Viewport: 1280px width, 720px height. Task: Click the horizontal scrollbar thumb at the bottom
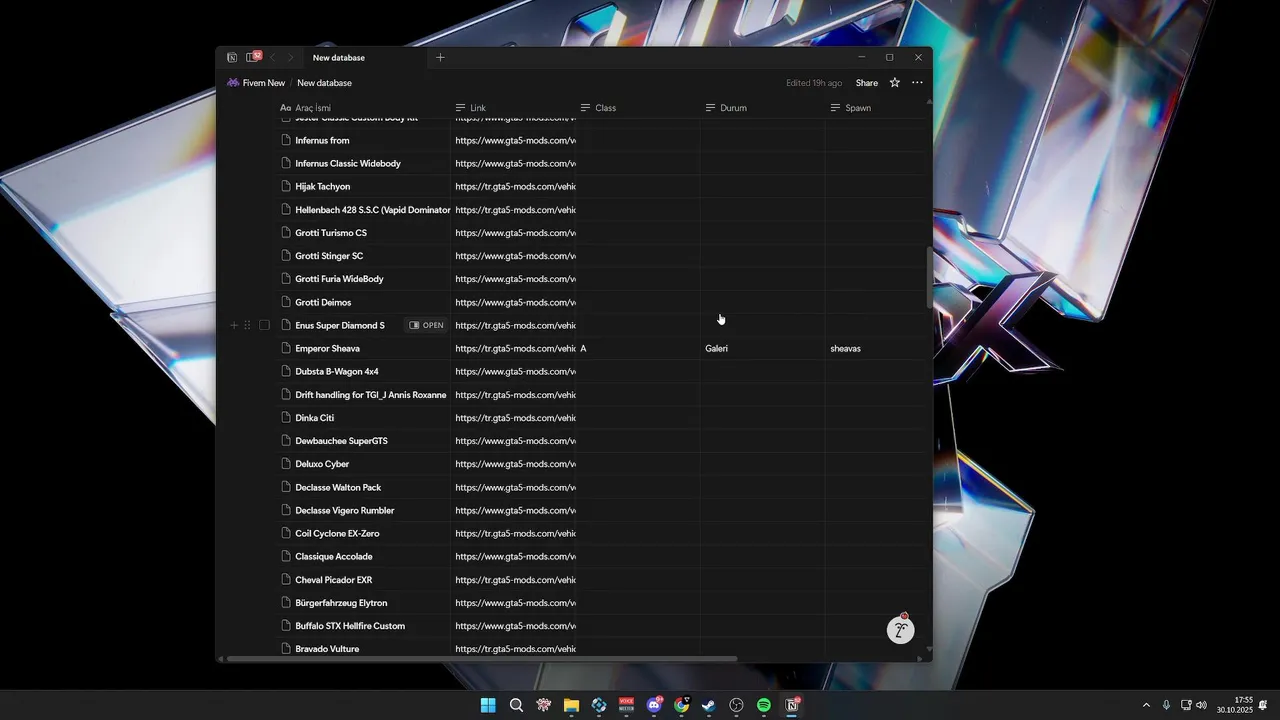[482, 659]
